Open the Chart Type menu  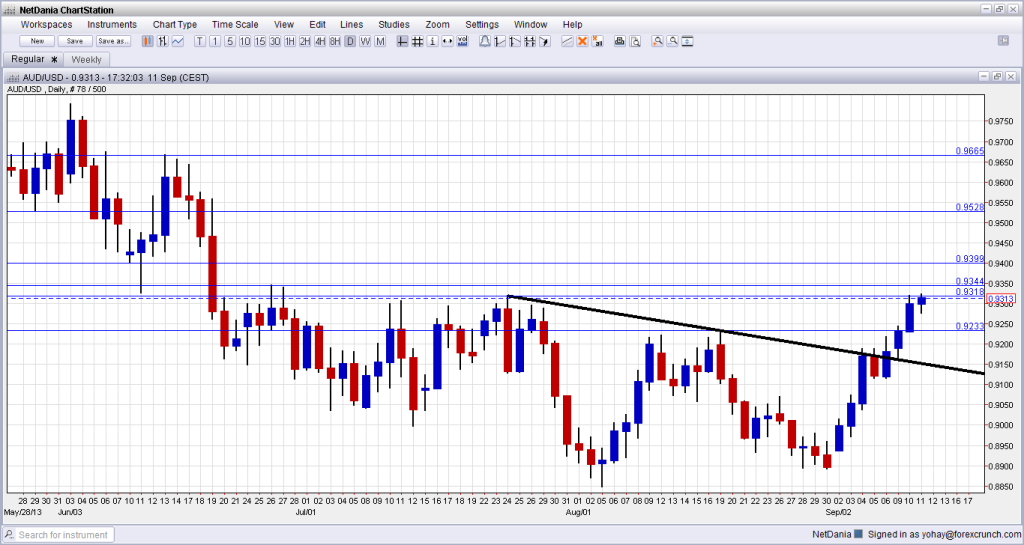point(174,24)
